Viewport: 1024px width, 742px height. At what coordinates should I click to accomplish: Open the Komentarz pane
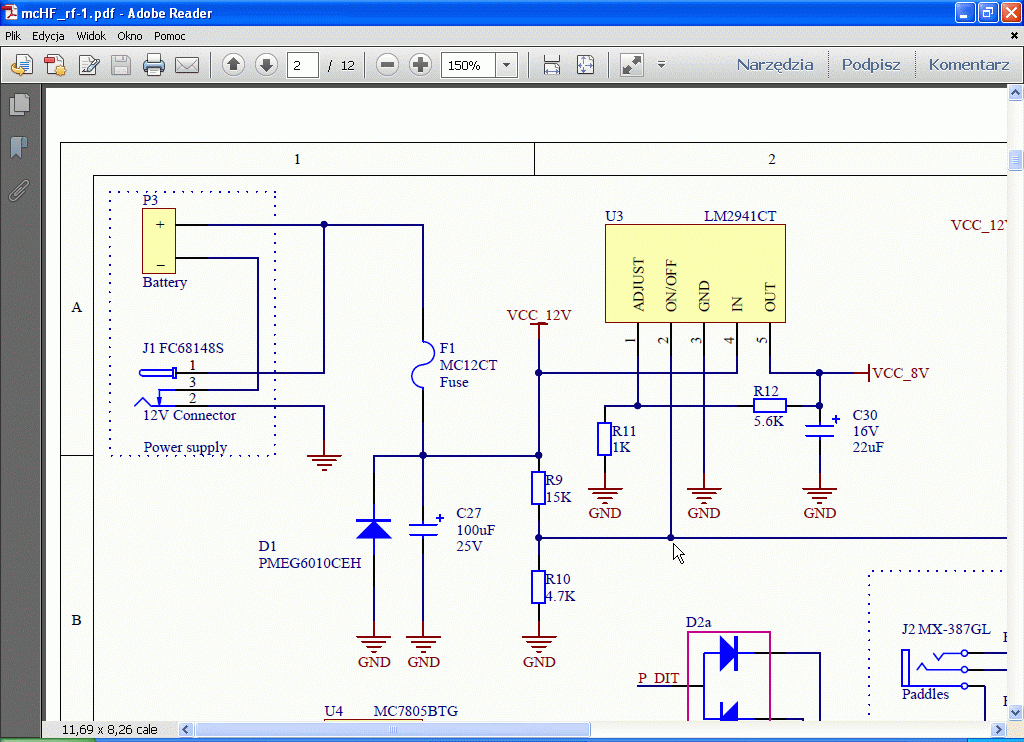(968, 65)
